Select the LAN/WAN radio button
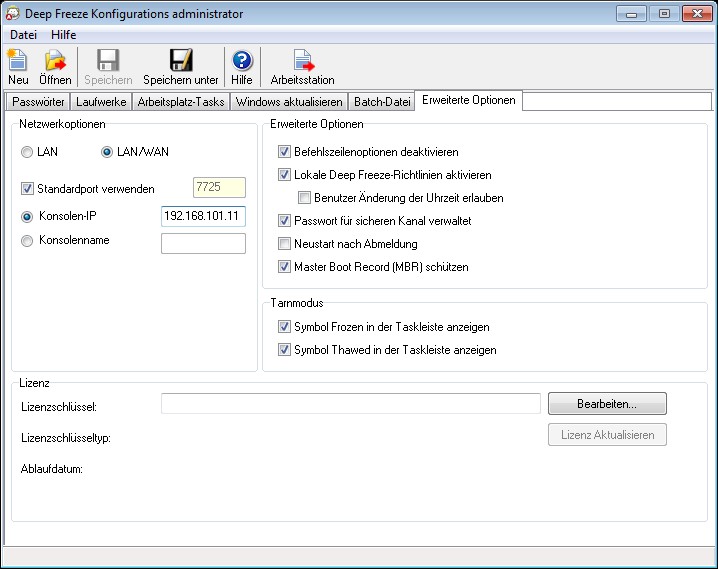Image resolution: width=718 pixels, height=569 pixels. coord(107,152)
